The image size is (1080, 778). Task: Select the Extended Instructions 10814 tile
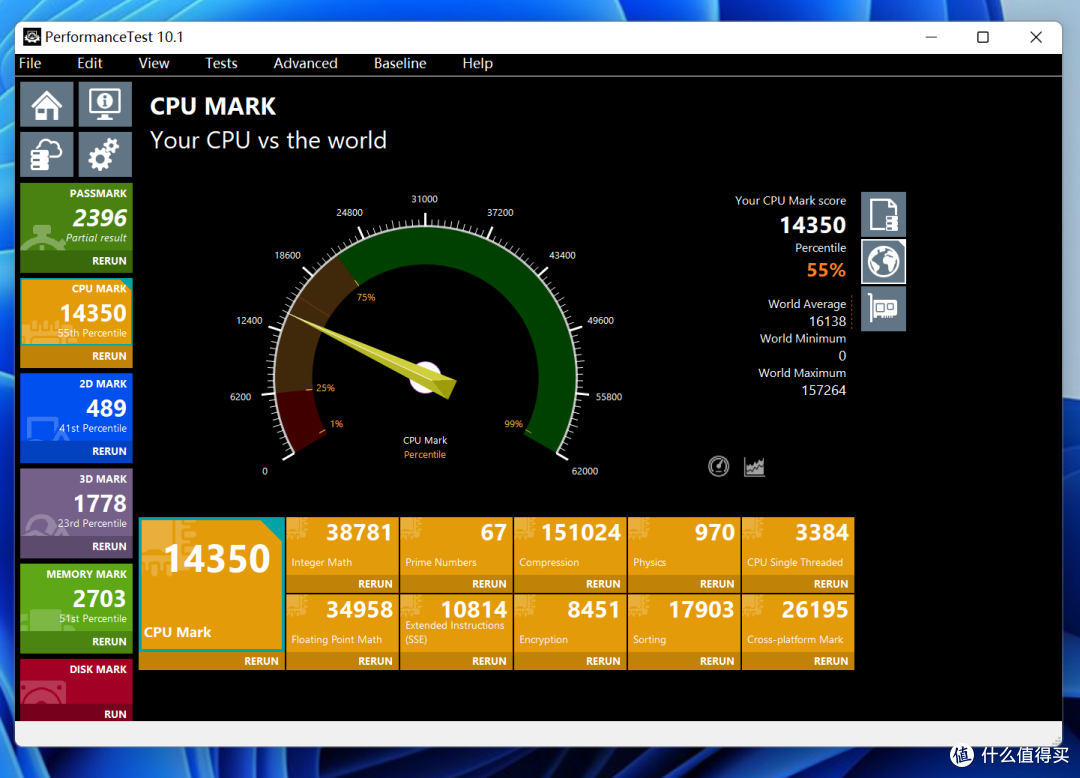coord(457,623)
